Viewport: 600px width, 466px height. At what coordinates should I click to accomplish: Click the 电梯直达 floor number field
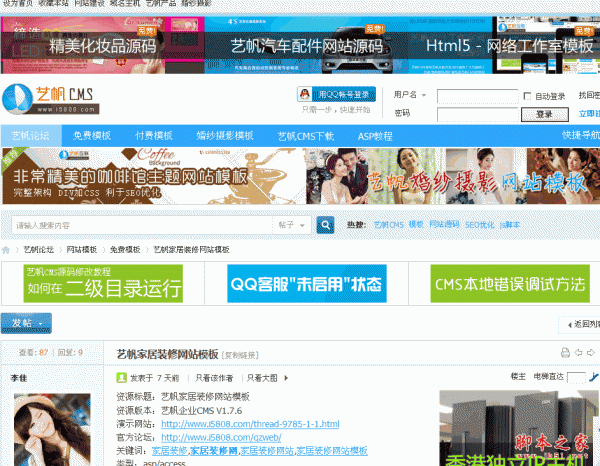pyautogui.click(x=576, y=377)
